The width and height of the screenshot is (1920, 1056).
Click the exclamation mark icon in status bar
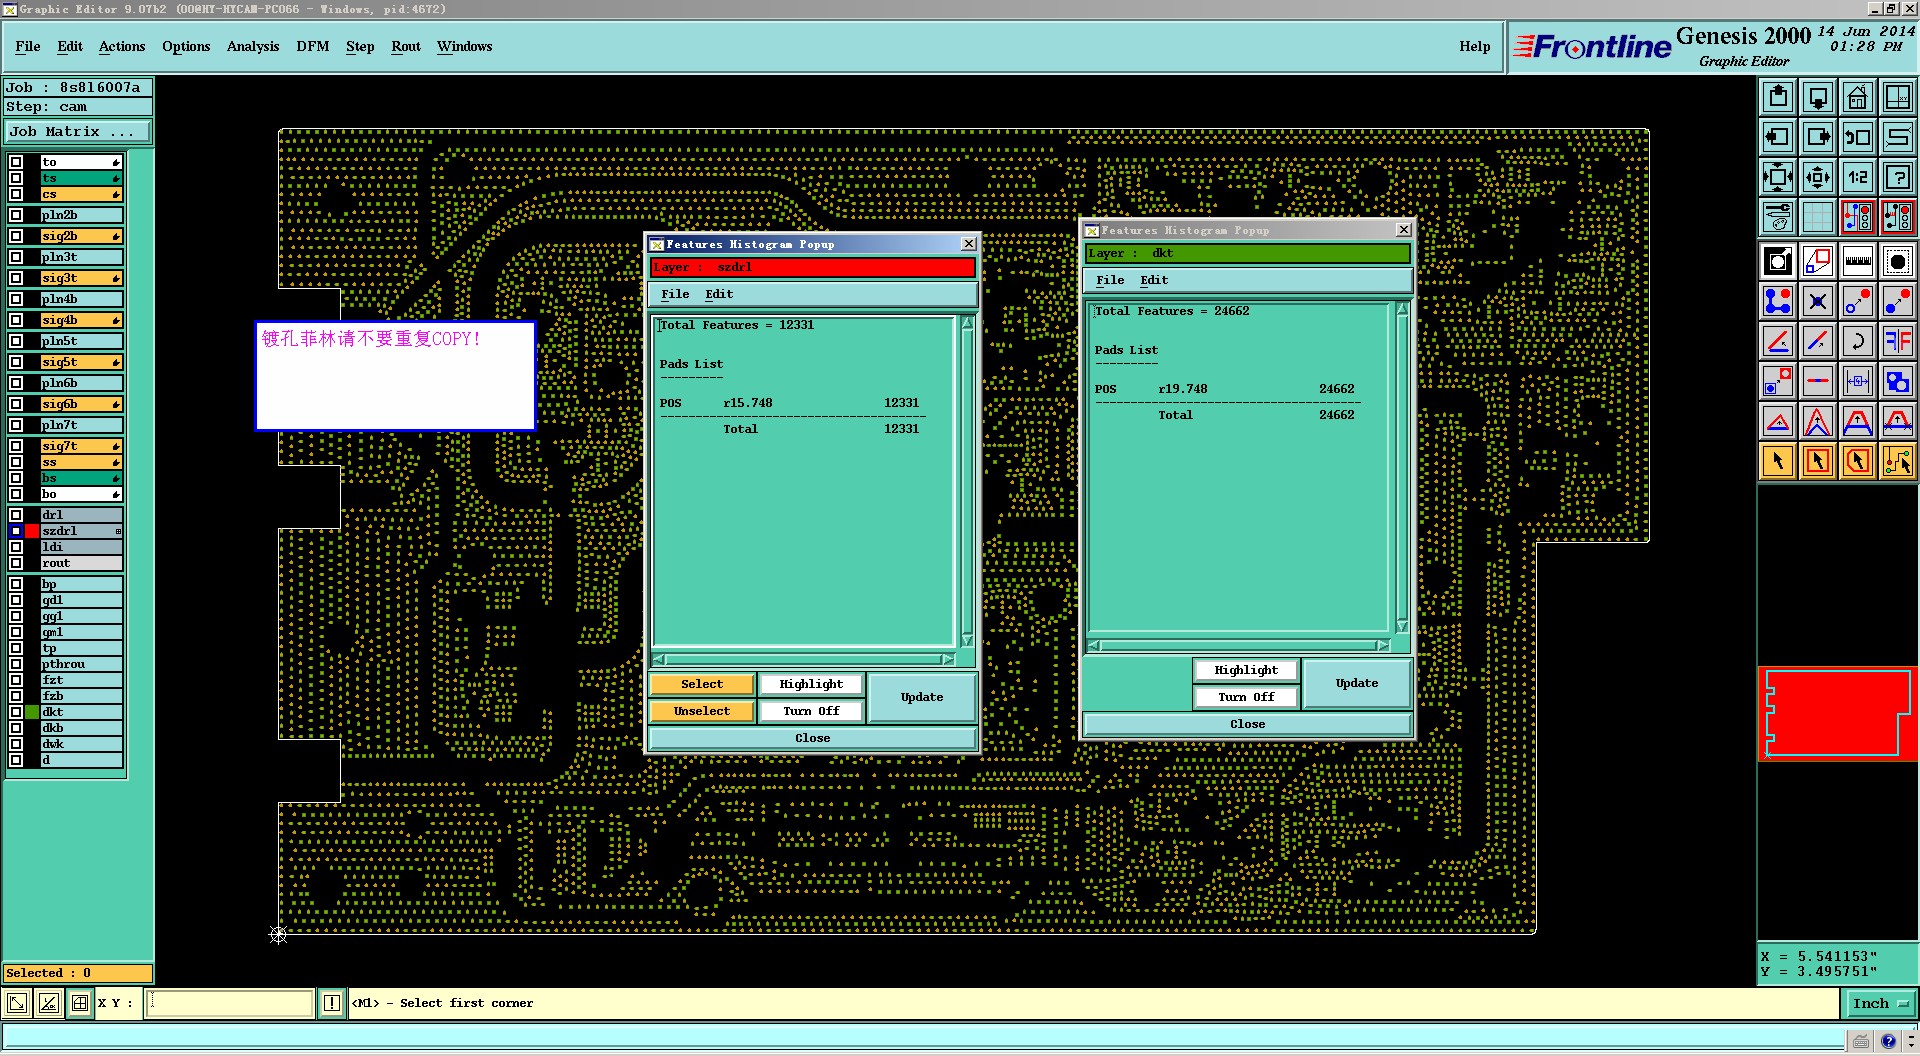pos(332,1003)
